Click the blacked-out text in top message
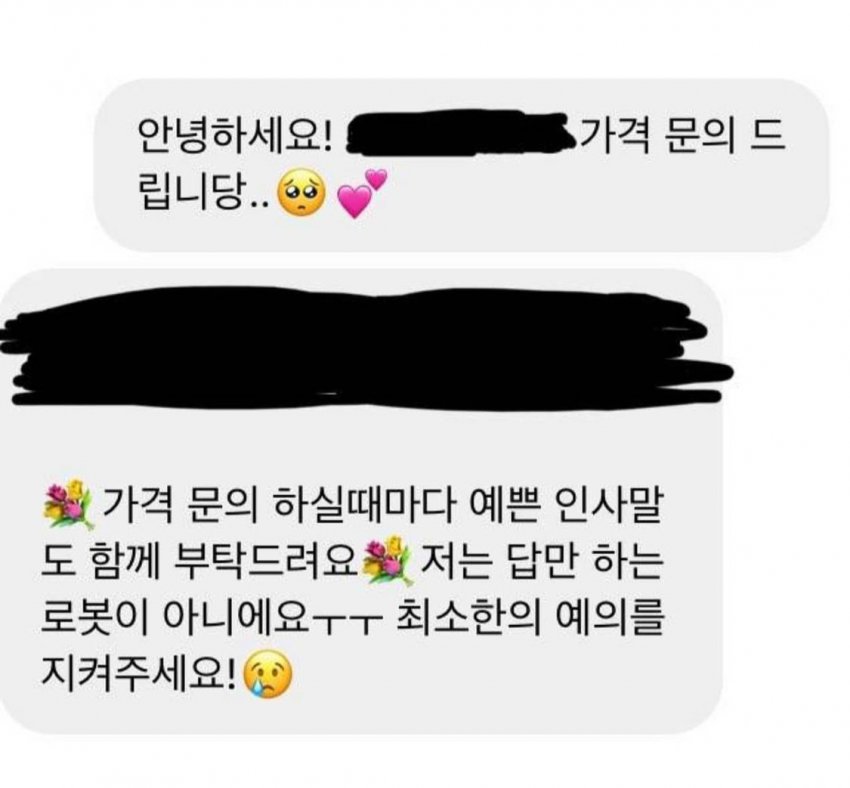This screenshot has height=788, width=850. (x=461, y=133)
